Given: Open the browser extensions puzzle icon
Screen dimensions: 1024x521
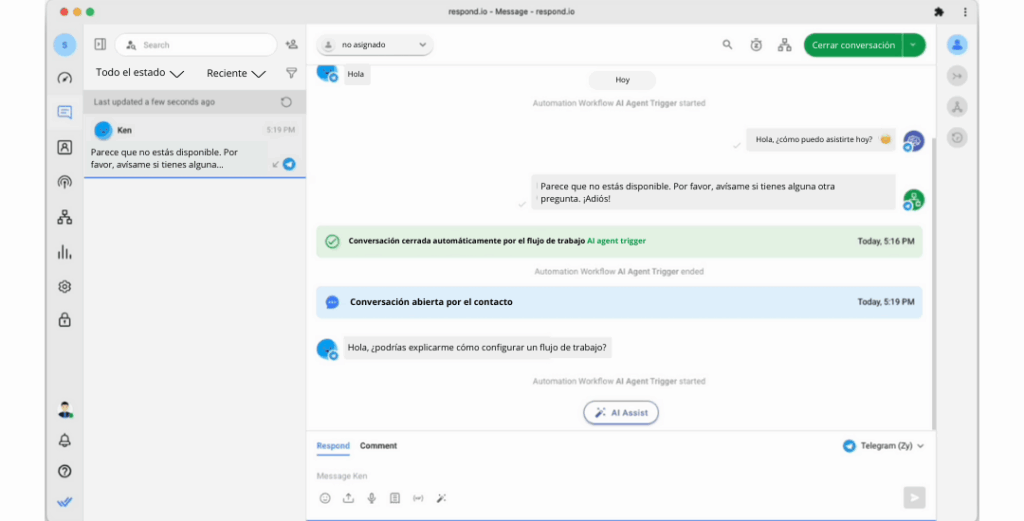Looking at the screenshot, I should click(938, 12).
